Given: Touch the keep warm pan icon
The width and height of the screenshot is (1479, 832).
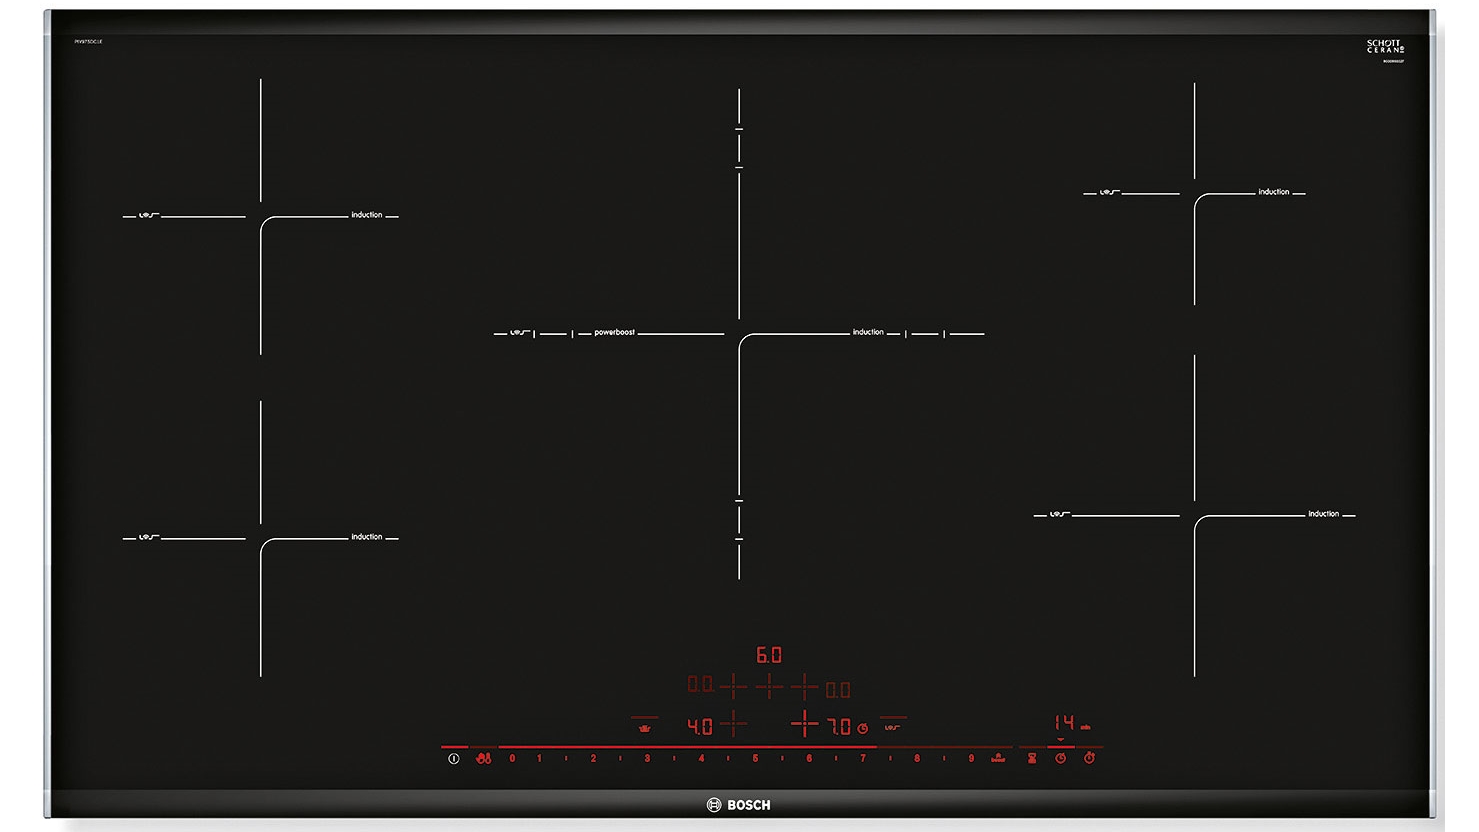Looking at the screenshot, I should [646, 726].
